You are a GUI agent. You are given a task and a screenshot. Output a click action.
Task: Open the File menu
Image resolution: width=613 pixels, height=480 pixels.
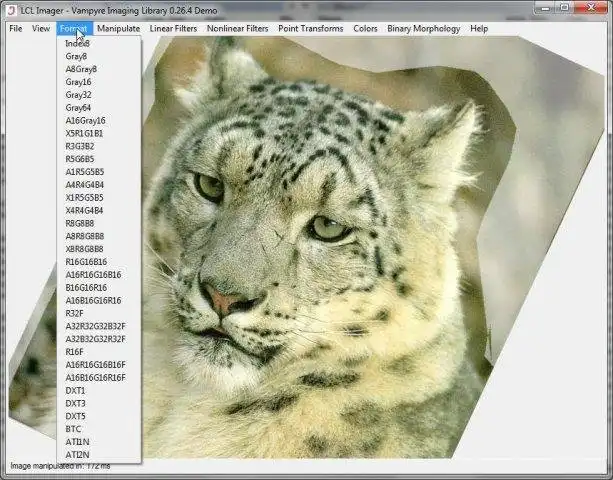click(16, 29)
